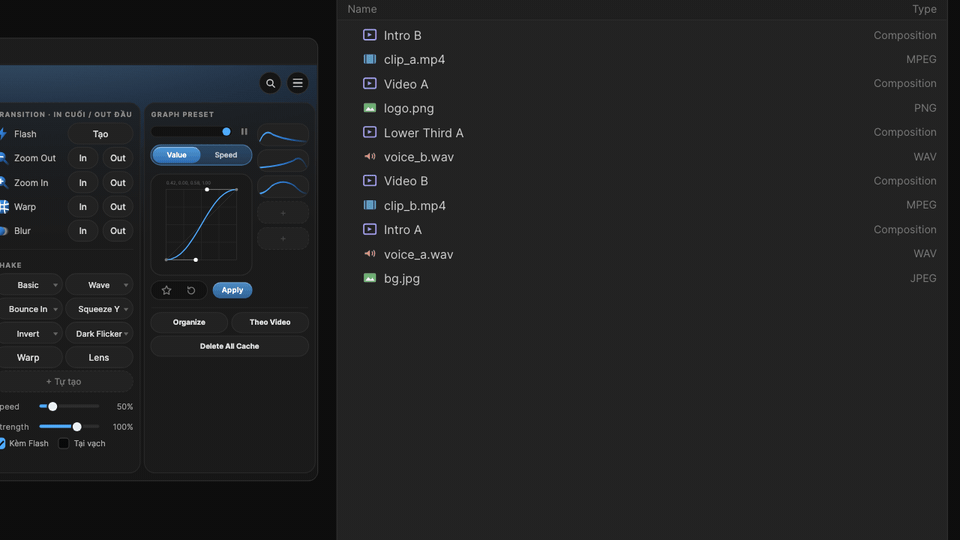Open the search magnifier in the plugin header
Image resolution: width=960 pixels, height=540 pixels.
[x=270, y=83]
